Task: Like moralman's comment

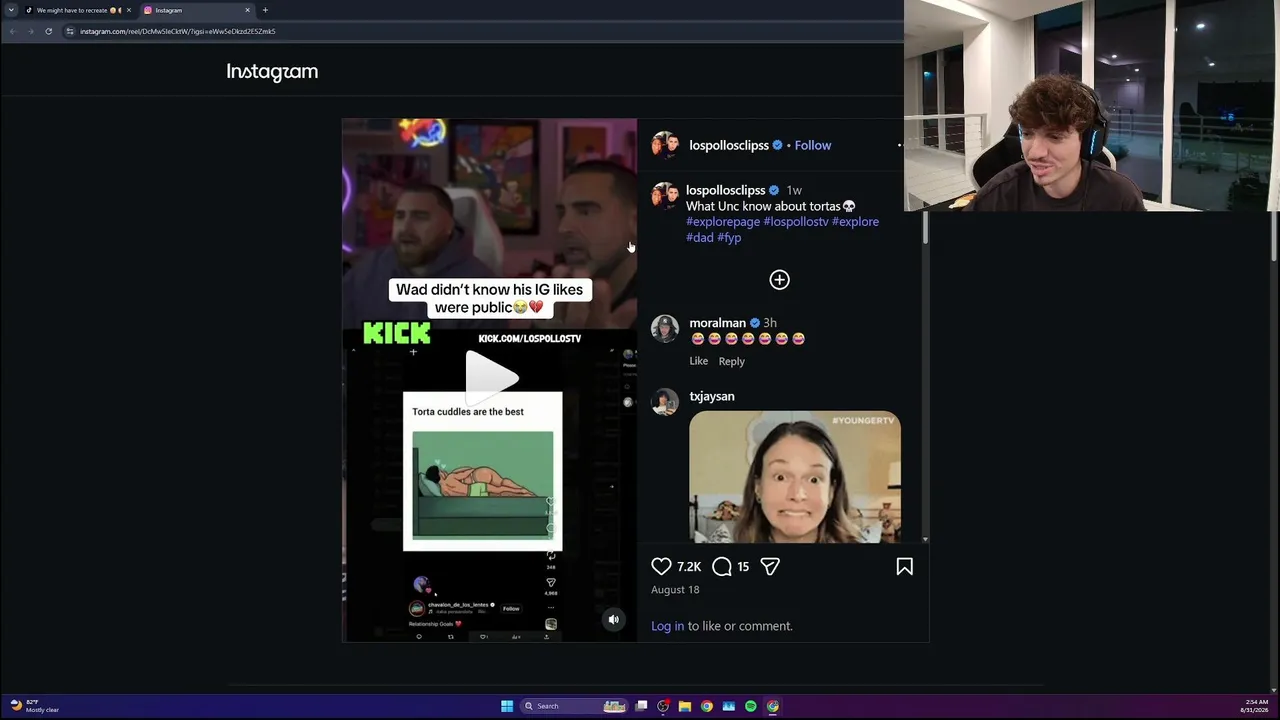Action: pyautogui.click(x=698, y=361)
